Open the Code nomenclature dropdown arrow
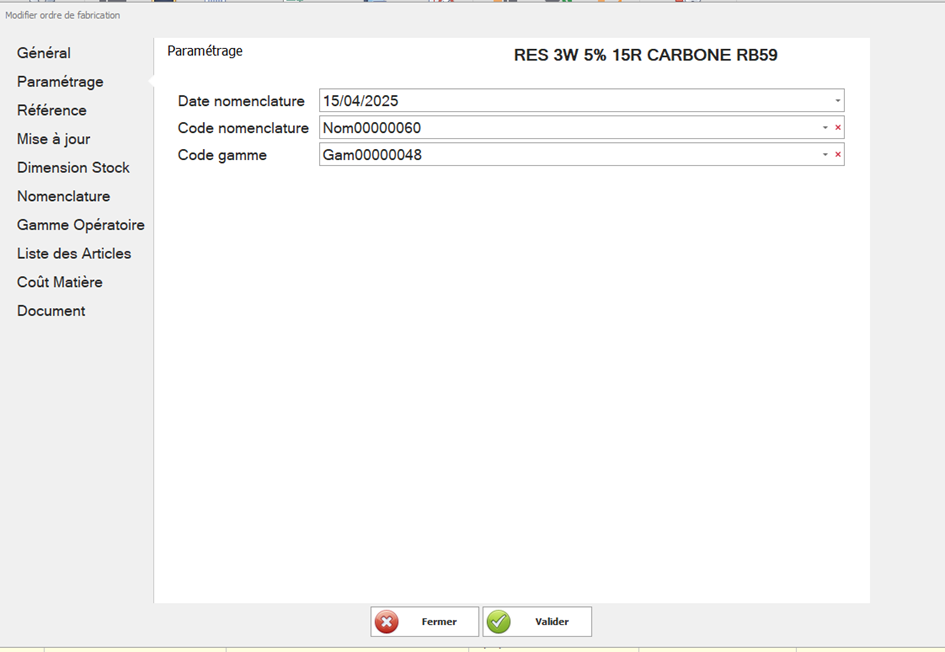Viewport: 945px width, 652px height. click(825, 128)
